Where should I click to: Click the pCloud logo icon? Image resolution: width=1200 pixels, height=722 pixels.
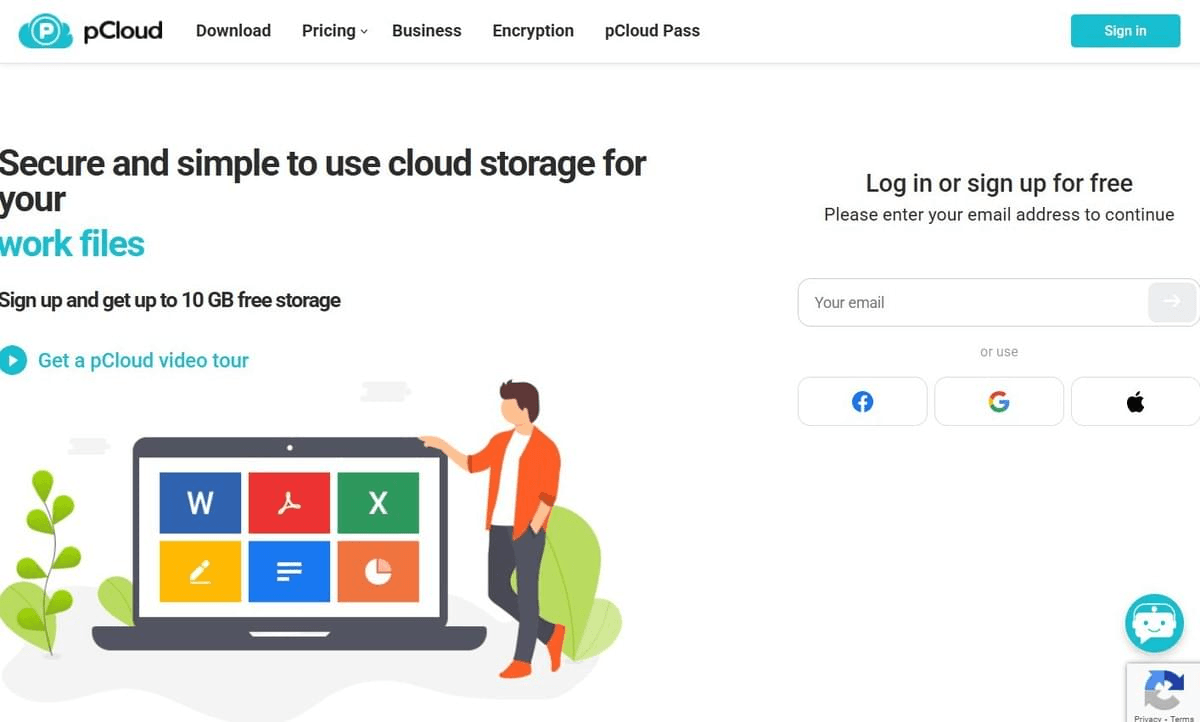pyautogui.click(x=46, y=30)
